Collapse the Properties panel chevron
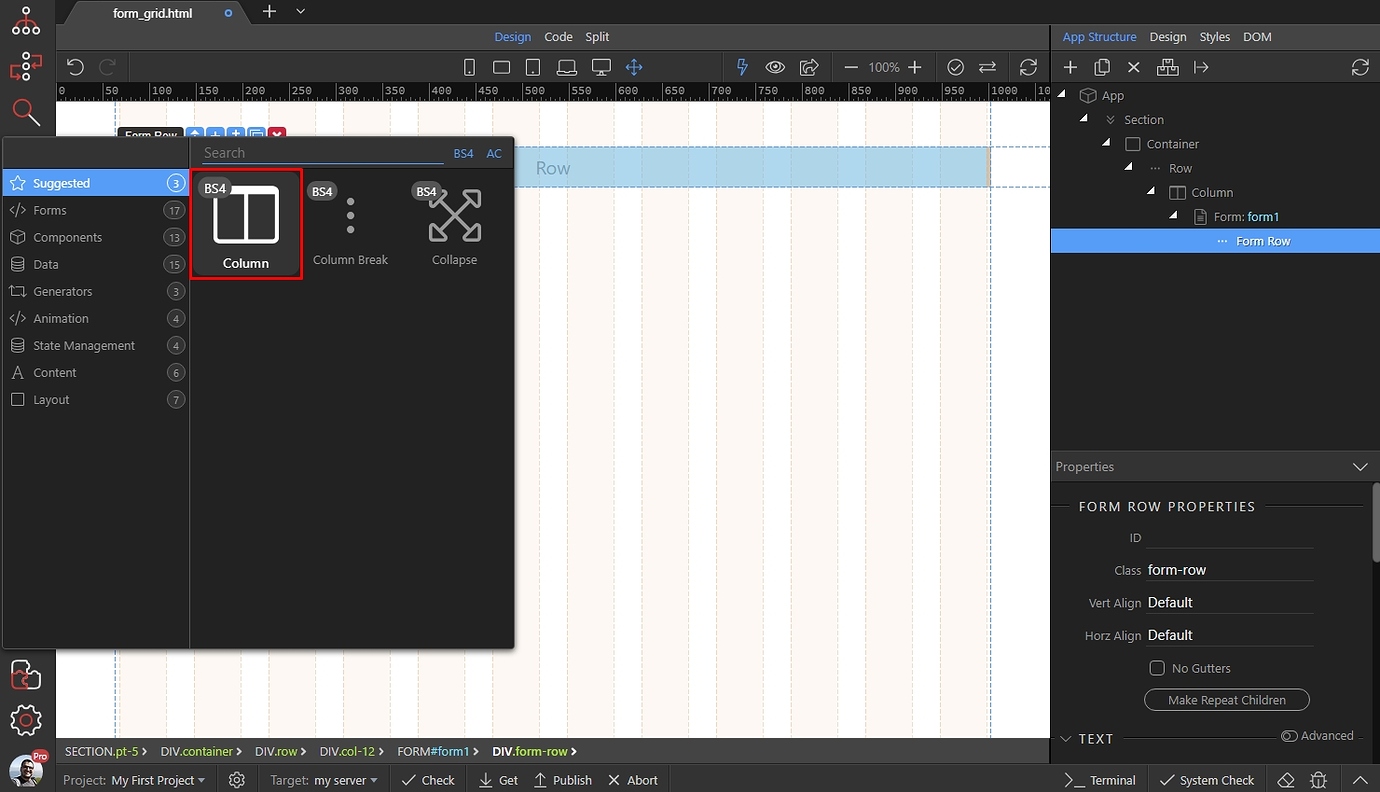This screenshot has width=1380, height=792. tap(1360, 466)
